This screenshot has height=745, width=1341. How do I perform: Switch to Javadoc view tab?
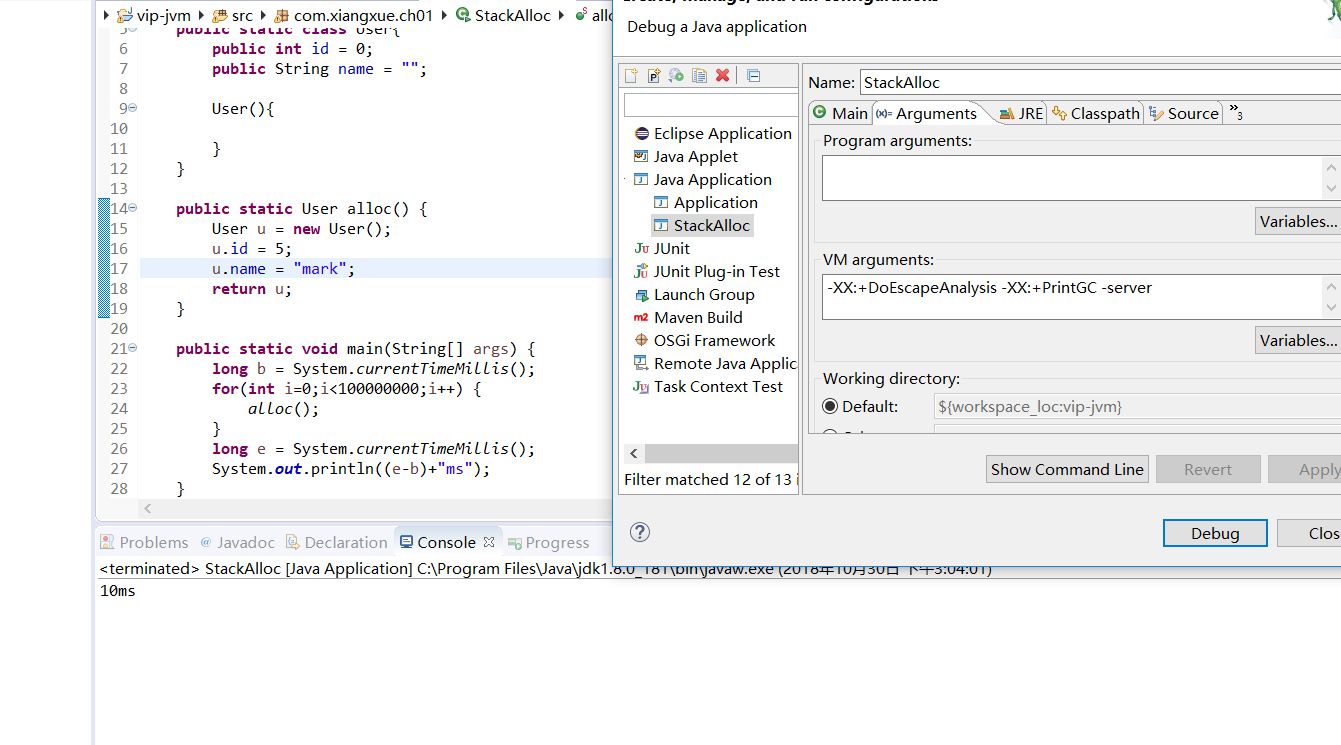pos(237,542)
